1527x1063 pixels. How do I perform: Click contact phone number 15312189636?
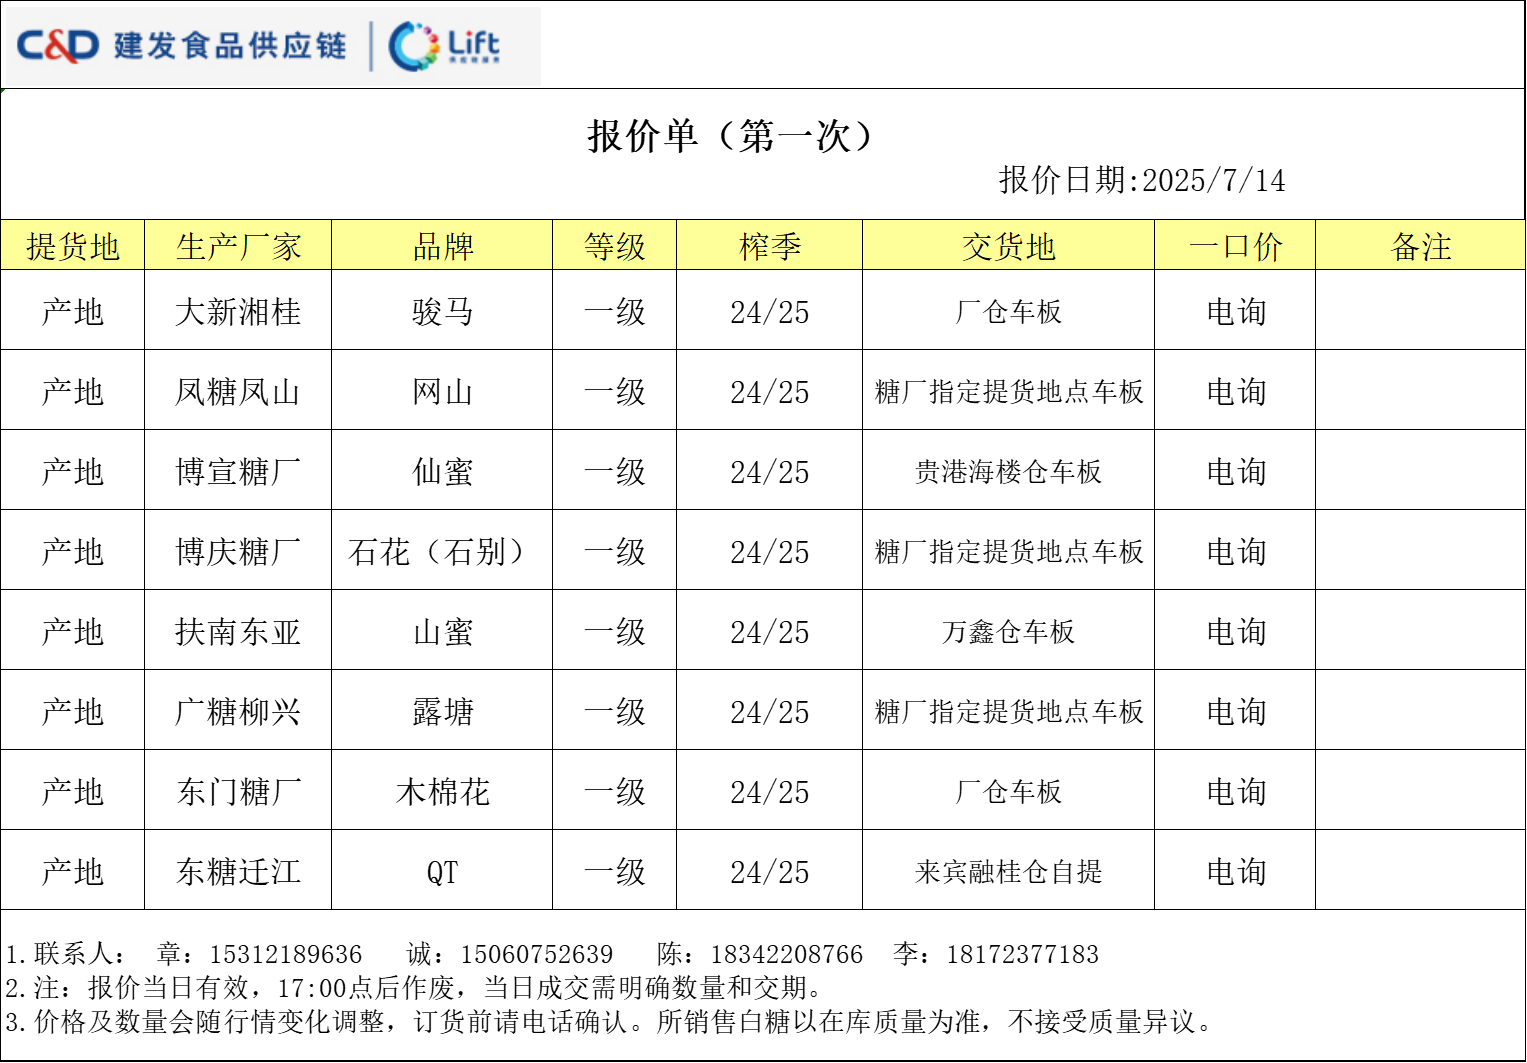pyautogui.click(x=285, y=955)
